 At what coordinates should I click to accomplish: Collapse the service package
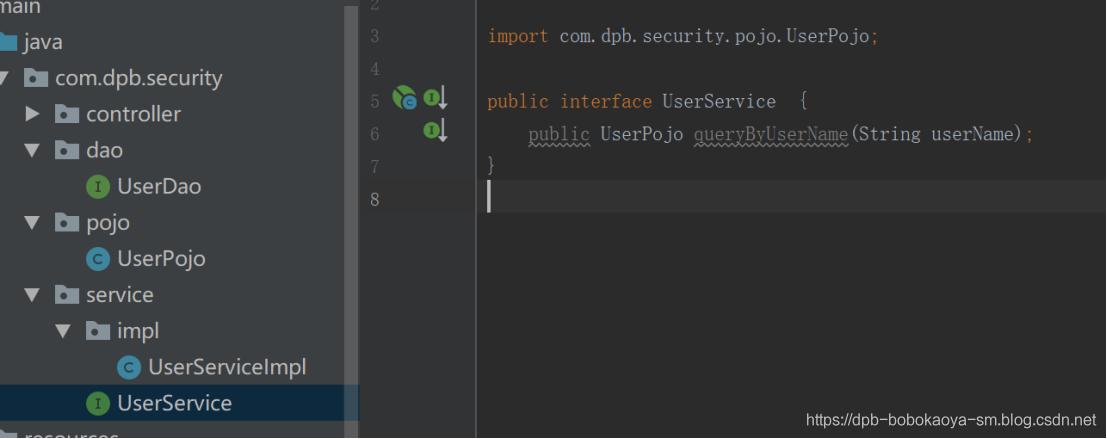point(32,294)
